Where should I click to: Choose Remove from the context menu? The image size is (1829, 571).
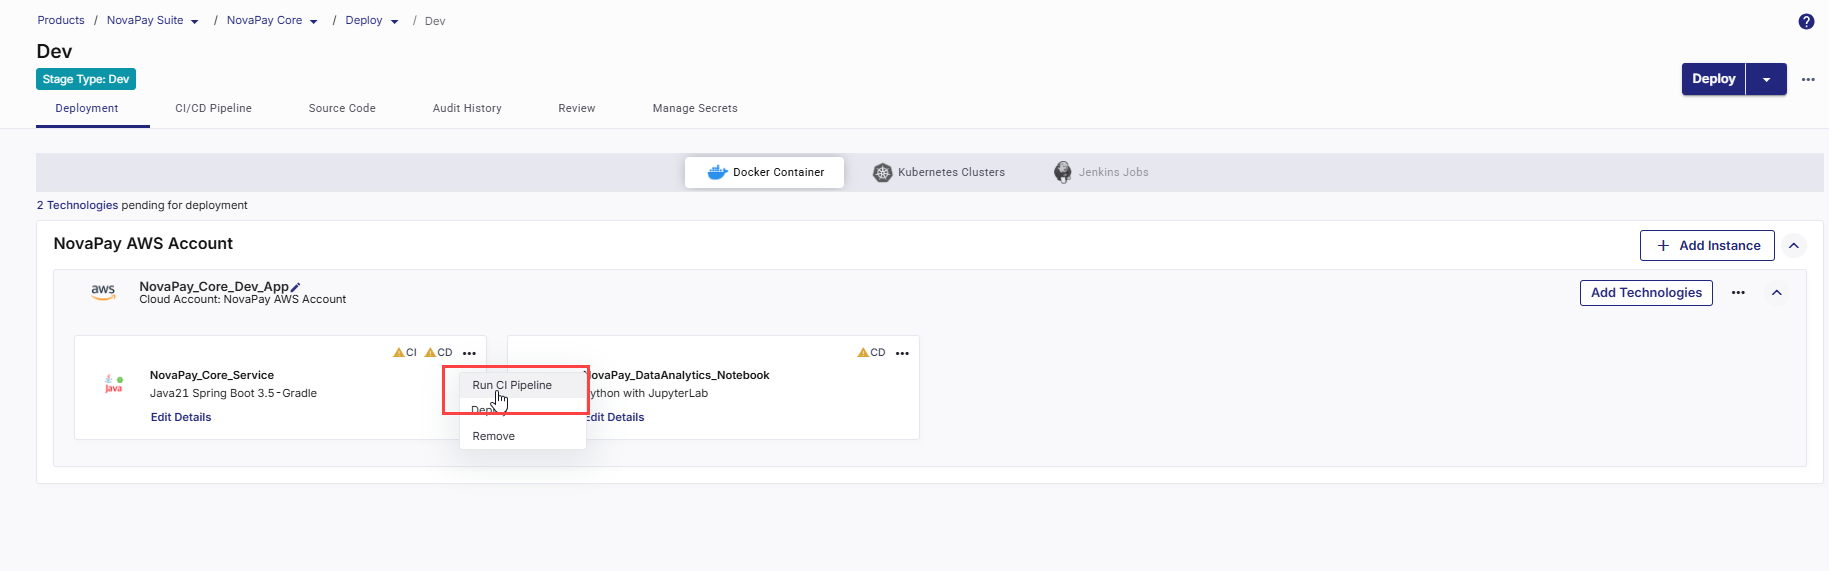tap(494, 436)
